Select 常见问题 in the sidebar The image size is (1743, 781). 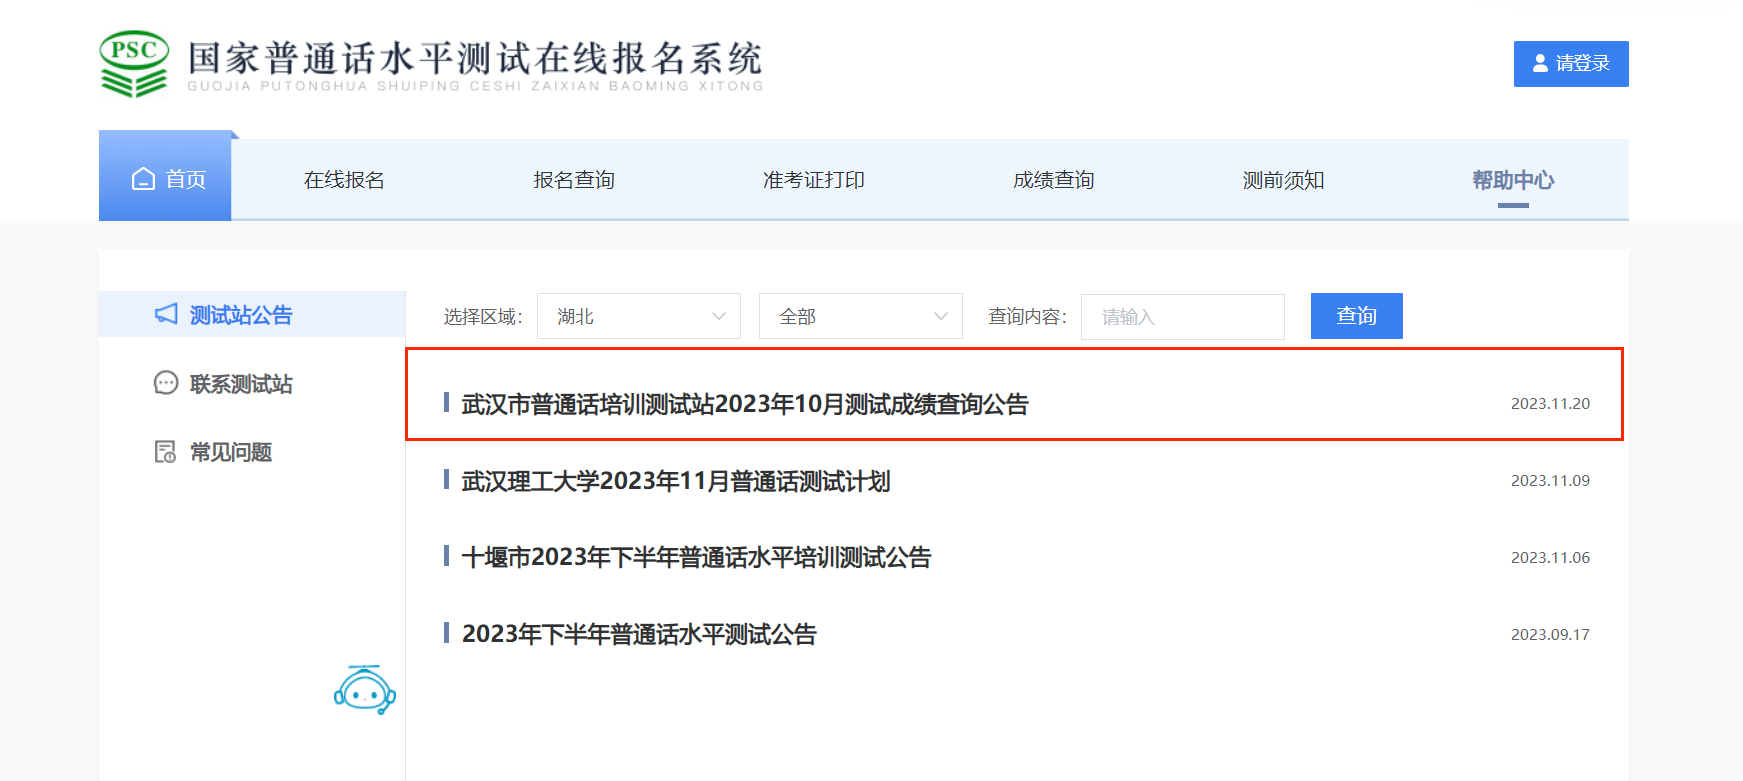(x=231, y=452)
